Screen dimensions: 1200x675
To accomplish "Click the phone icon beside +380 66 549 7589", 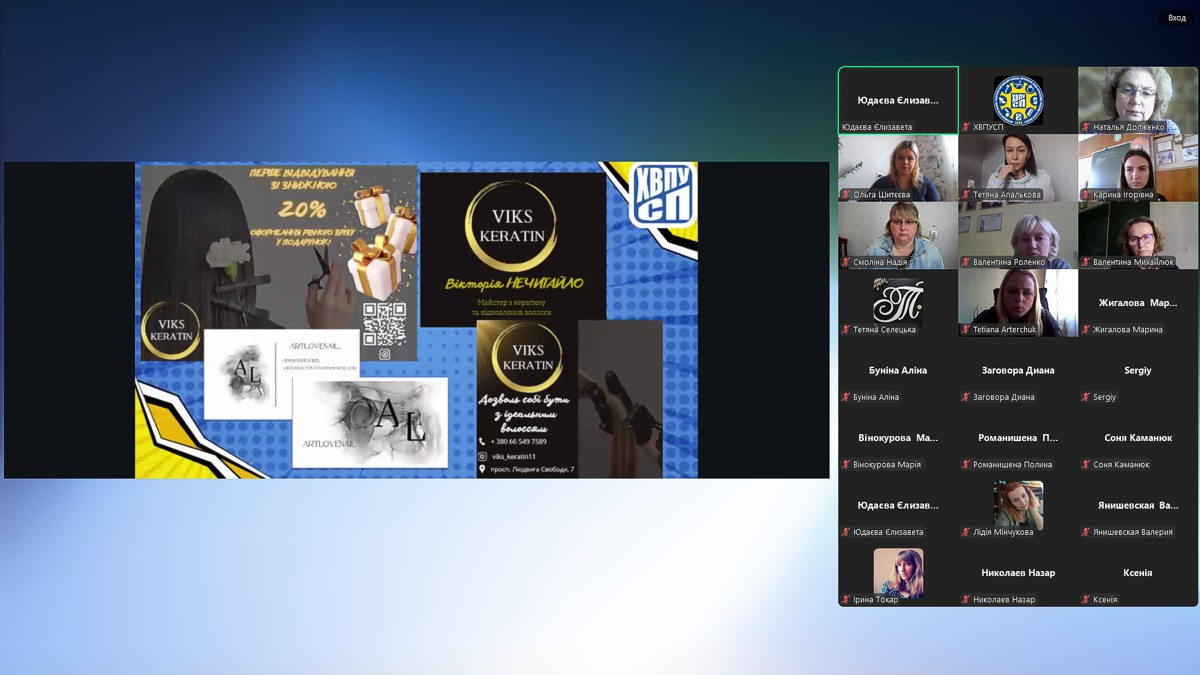I will 482,441.
